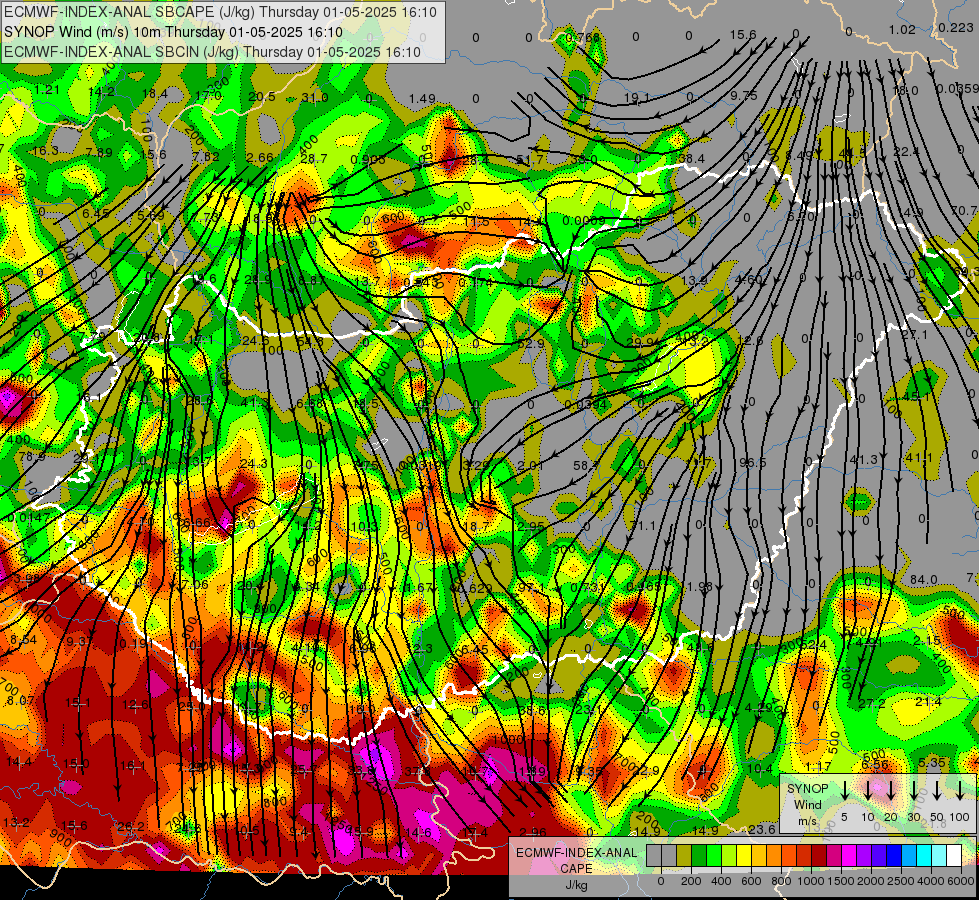Screen dimensions: 979x900
Task: Click the map value 7.89
Action: click(99, 152)
